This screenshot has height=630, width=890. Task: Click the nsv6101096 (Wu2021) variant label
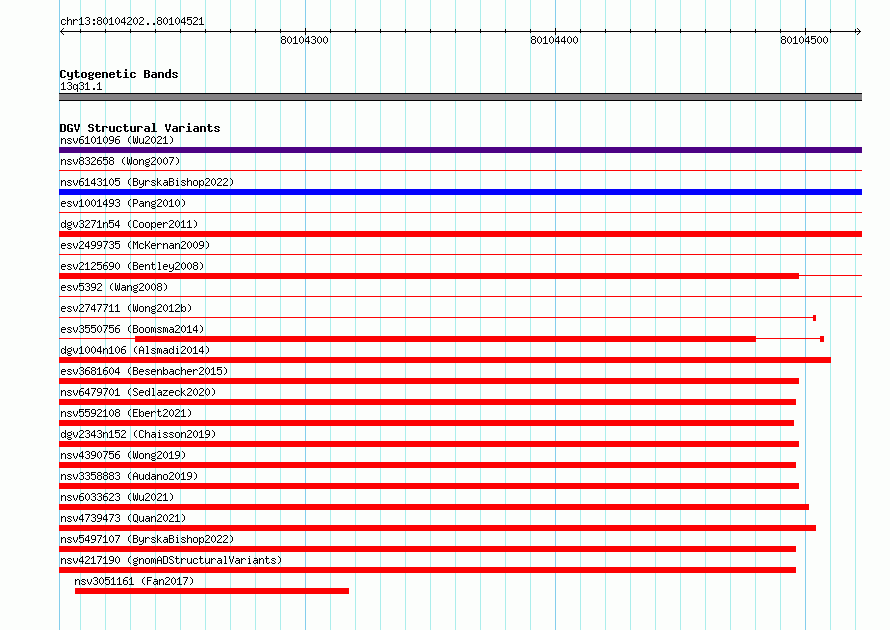(x=117, y=140)
